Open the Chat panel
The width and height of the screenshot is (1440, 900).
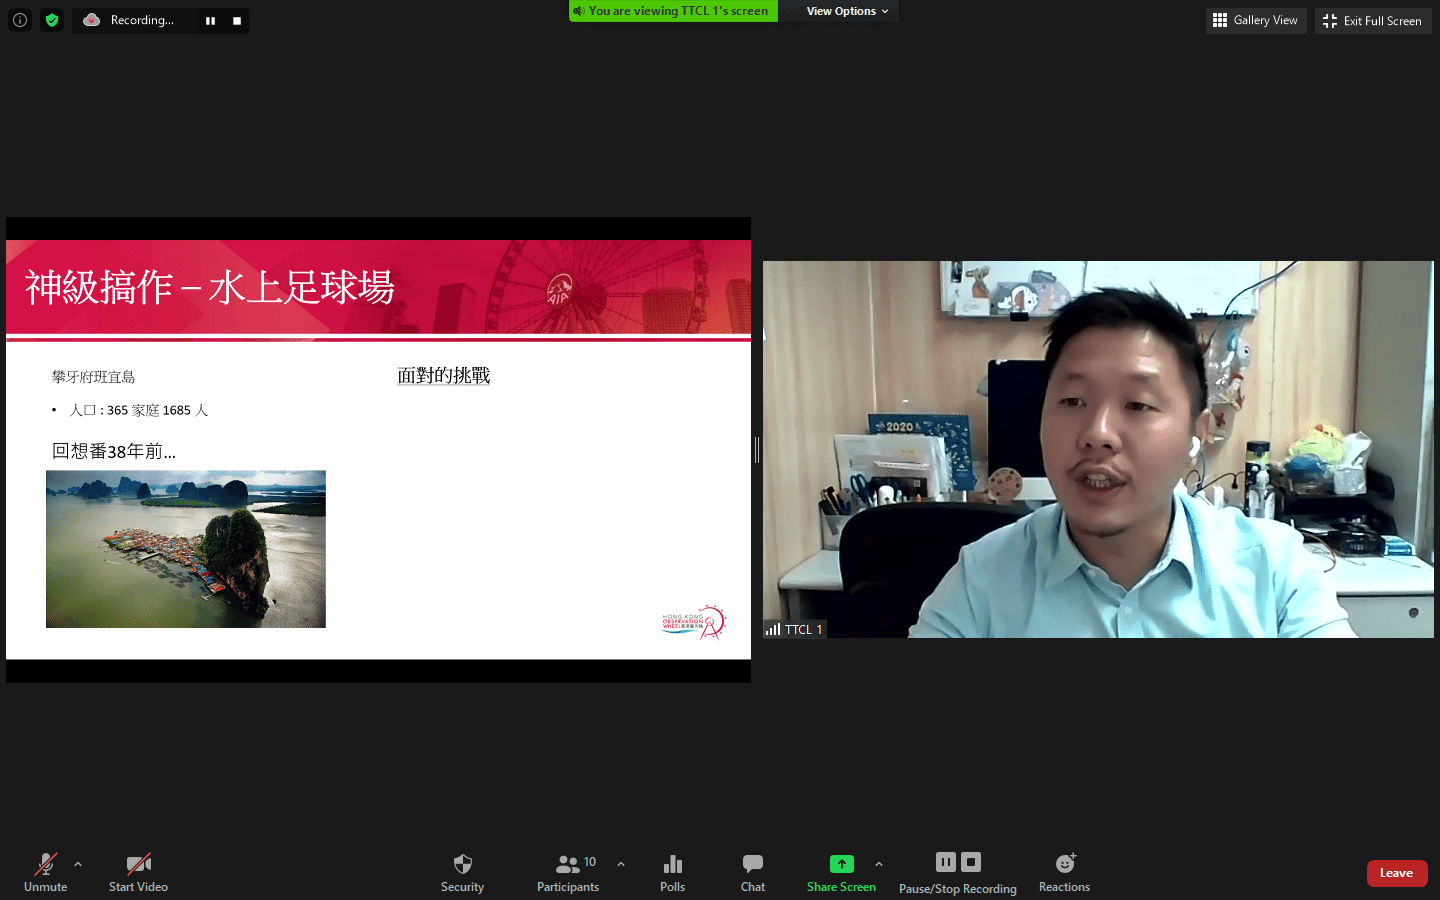tap(753, 864)
